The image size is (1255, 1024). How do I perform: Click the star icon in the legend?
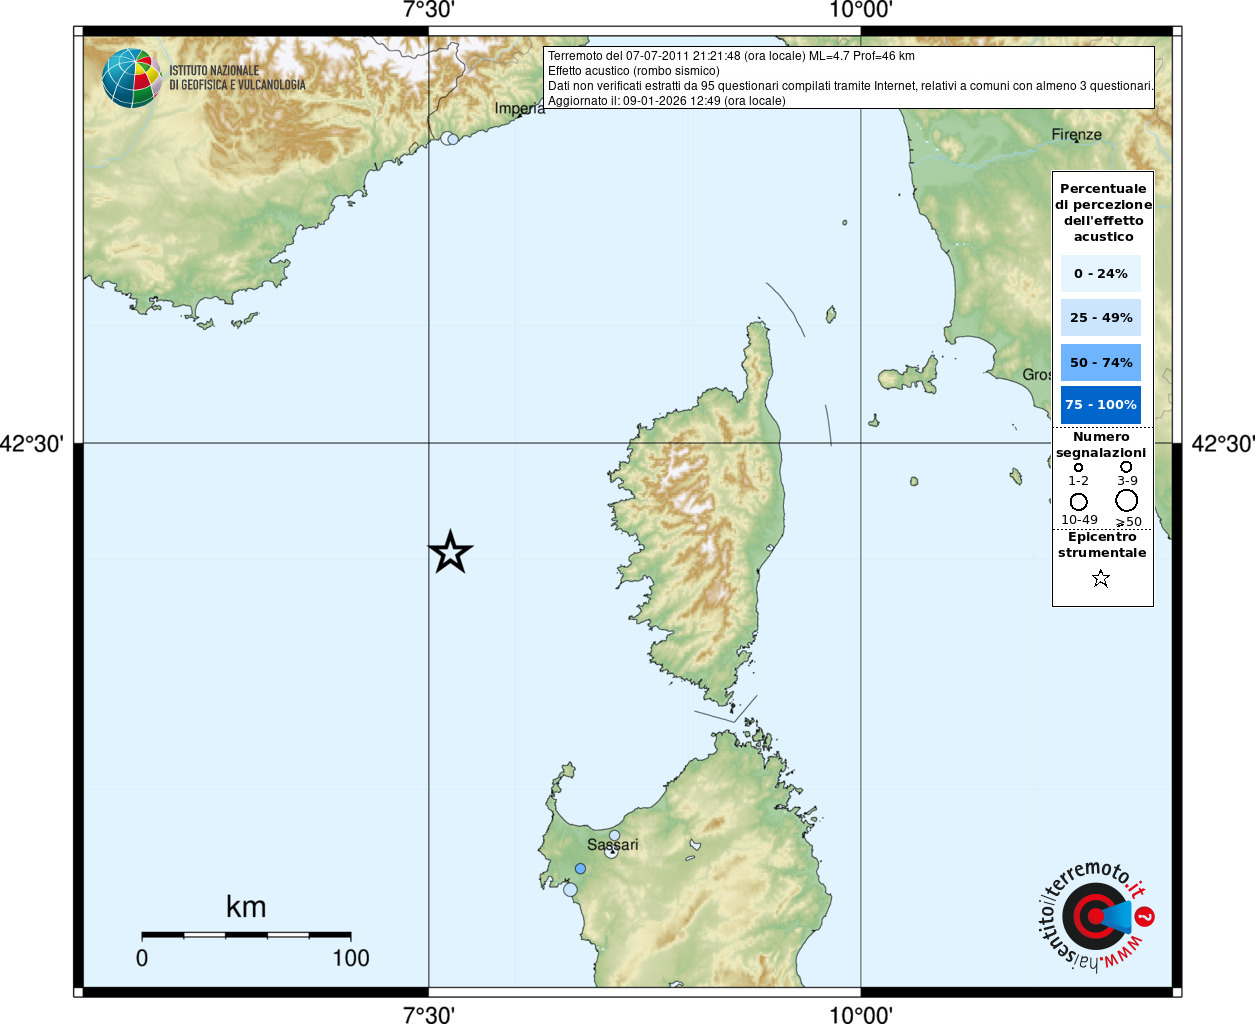tap(1101, 578)
